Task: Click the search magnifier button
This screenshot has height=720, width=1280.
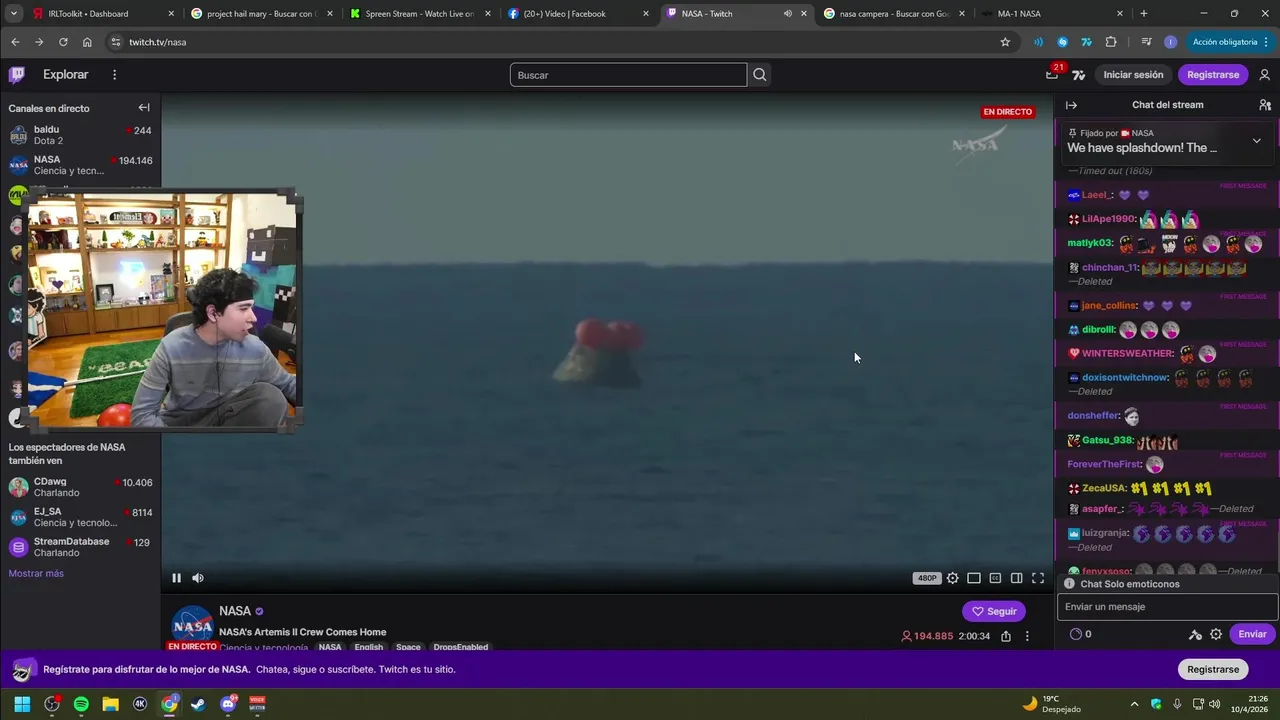Action: point(760,75)
